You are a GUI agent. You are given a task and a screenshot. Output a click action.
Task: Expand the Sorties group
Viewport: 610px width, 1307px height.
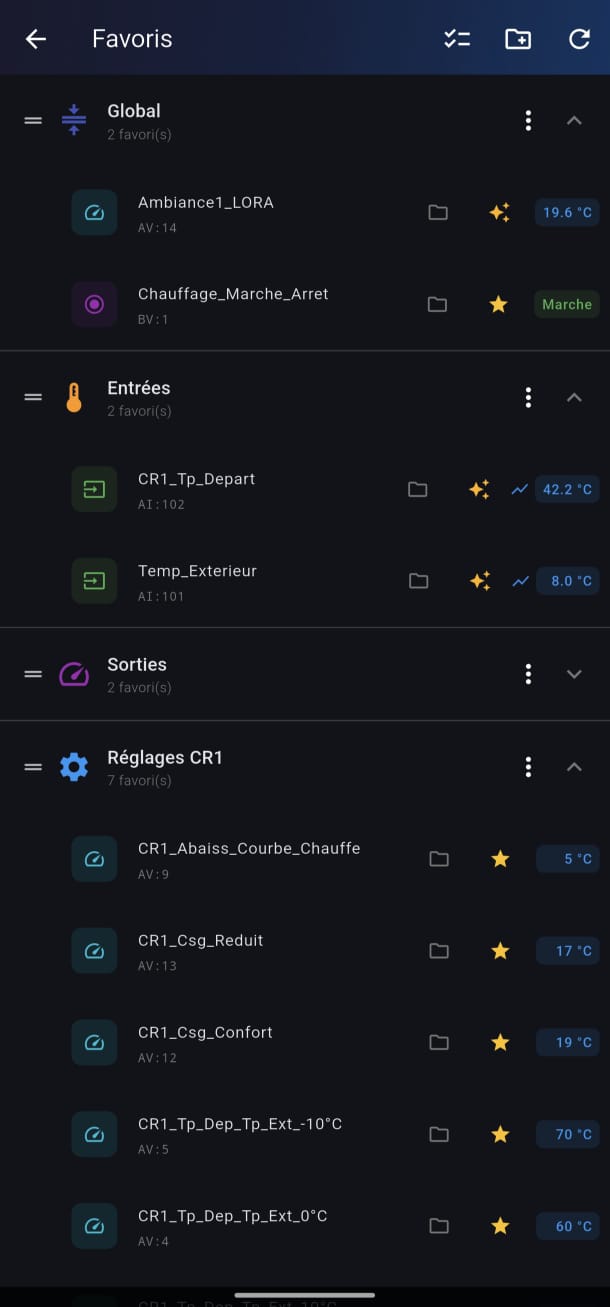pos(574,674)
